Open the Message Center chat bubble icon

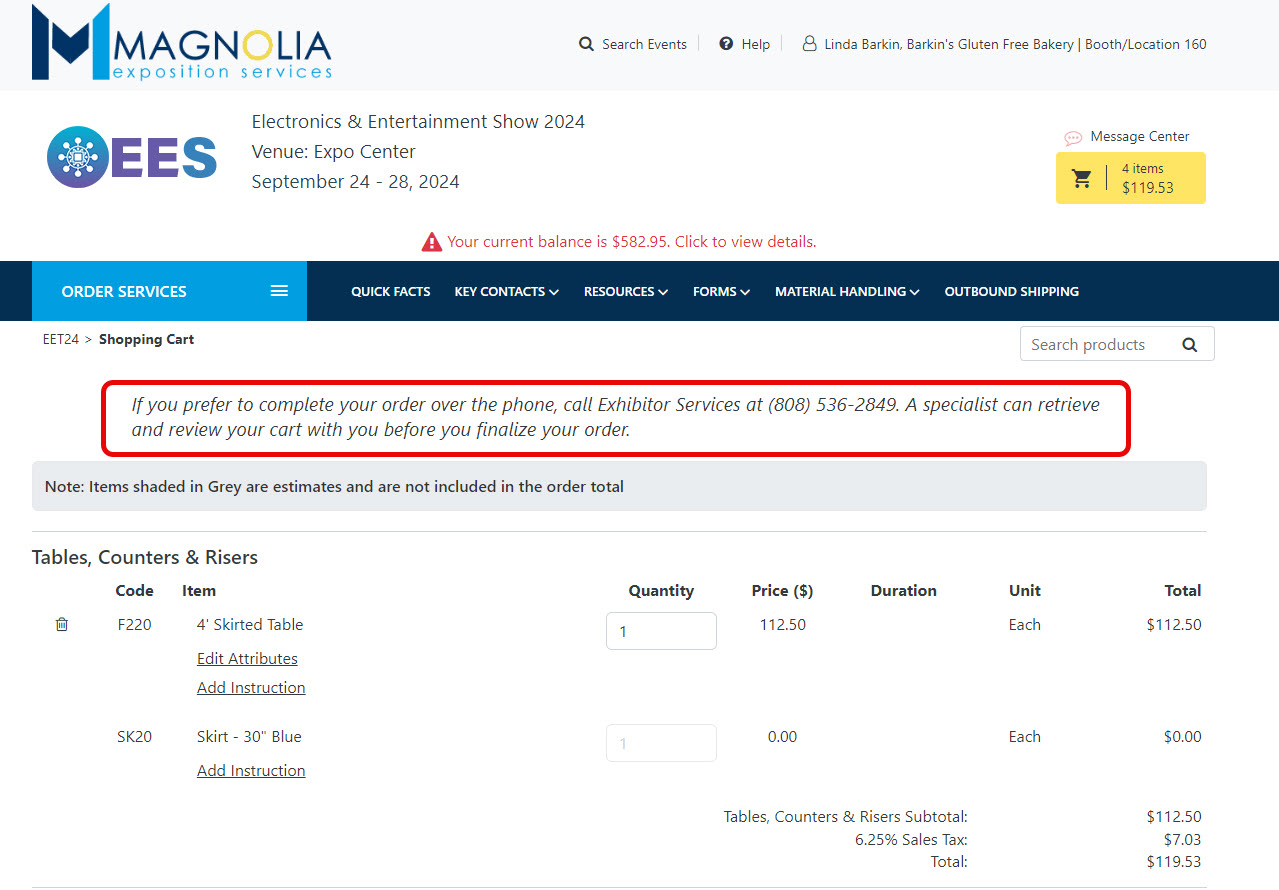(1073, 138)
